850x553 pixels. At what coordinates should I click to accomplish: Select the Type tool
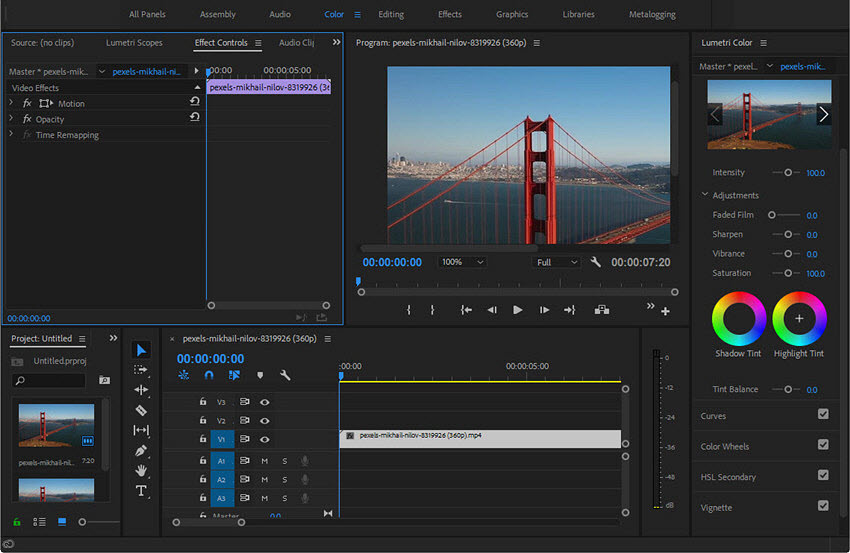(x=141, y=491)
